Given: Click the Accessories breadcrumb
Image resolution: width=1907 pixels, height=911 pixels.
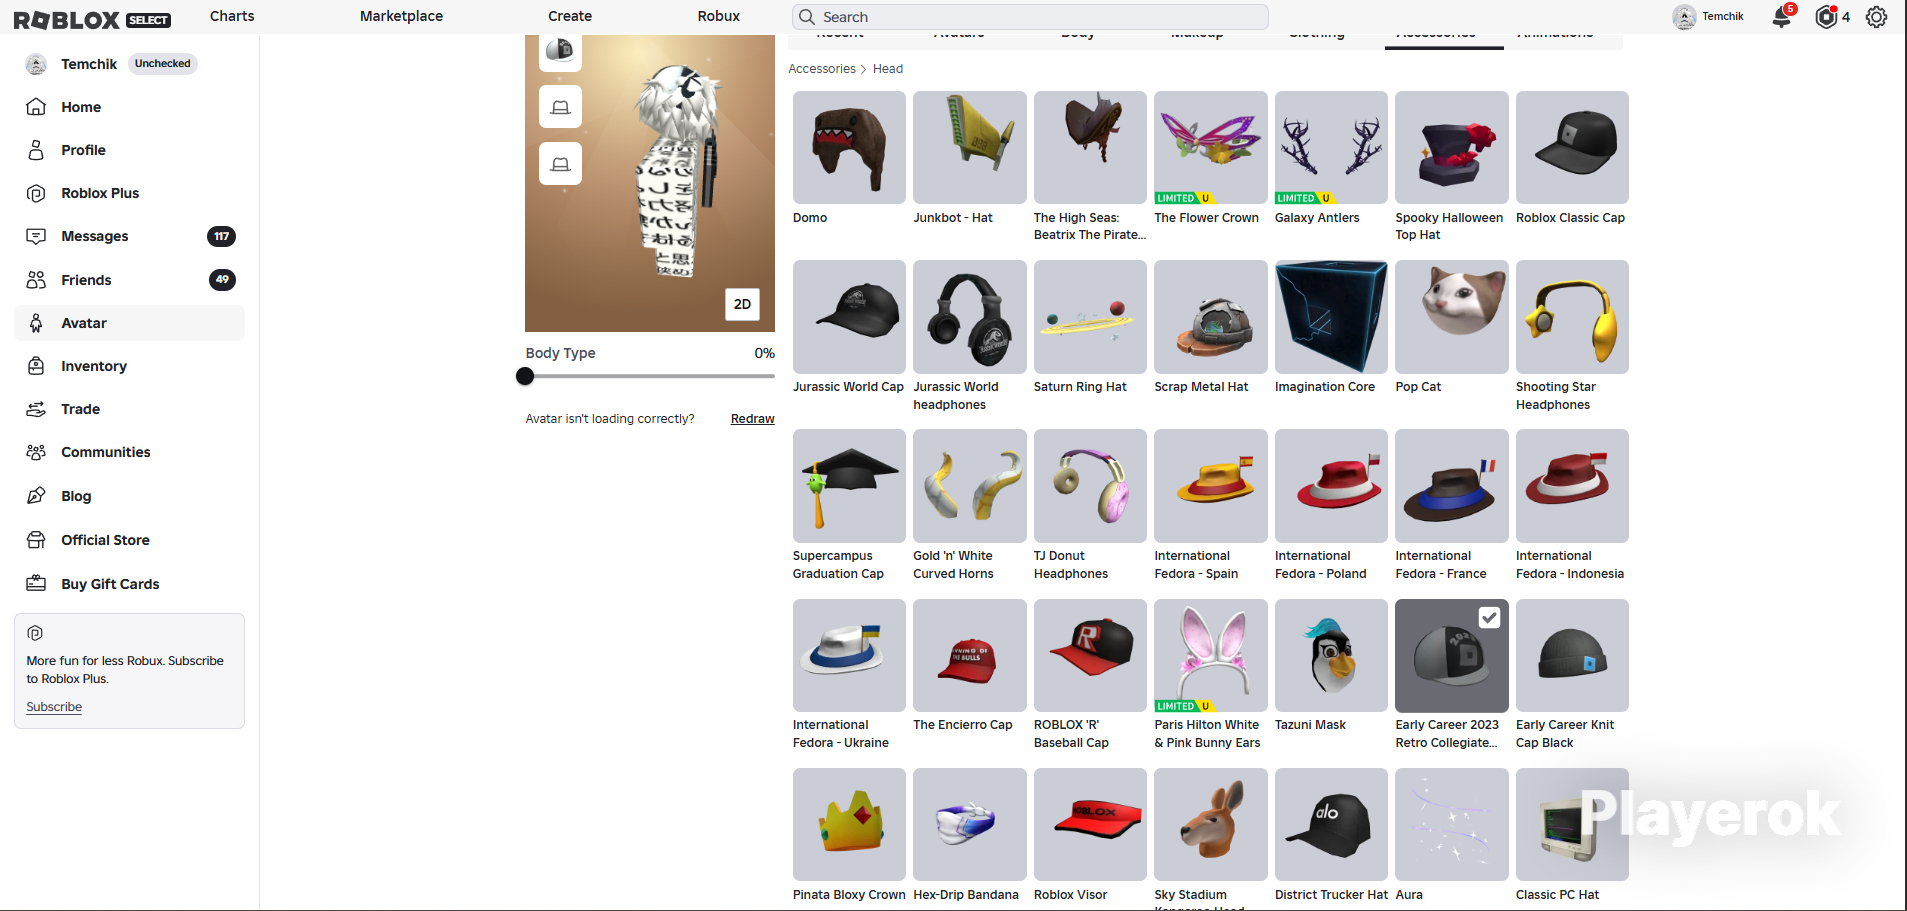Looking at the screenshot, I should click(822, 69).
